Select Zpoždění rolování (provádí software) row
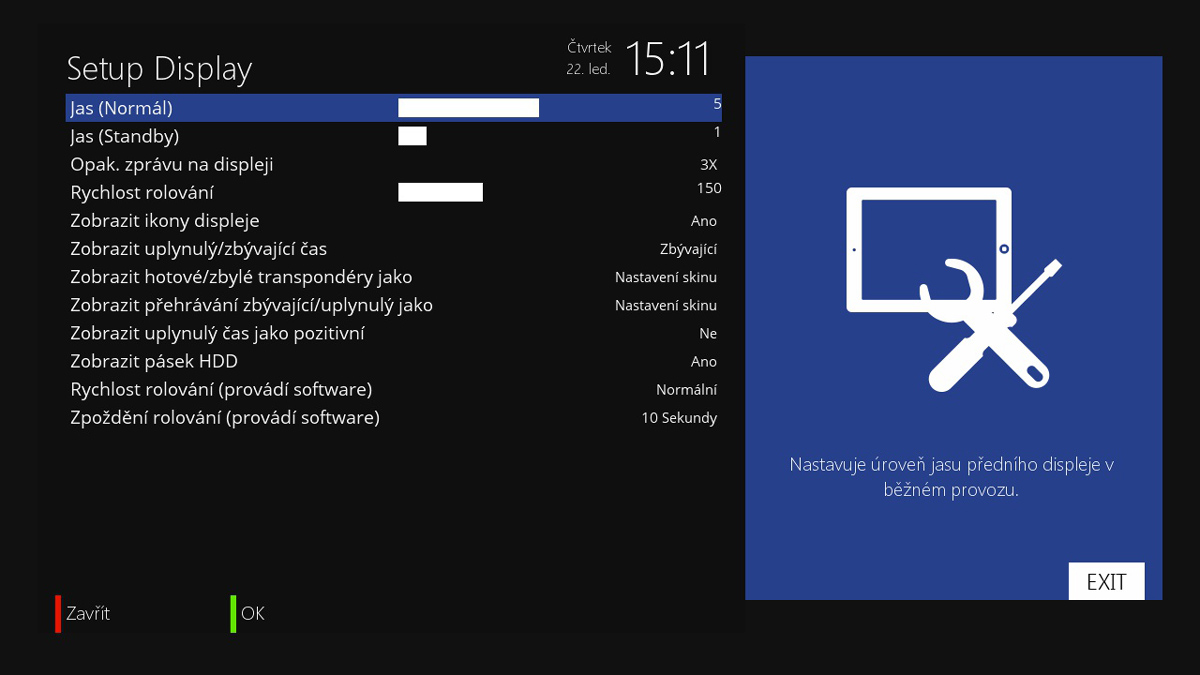 pos(394,416)
